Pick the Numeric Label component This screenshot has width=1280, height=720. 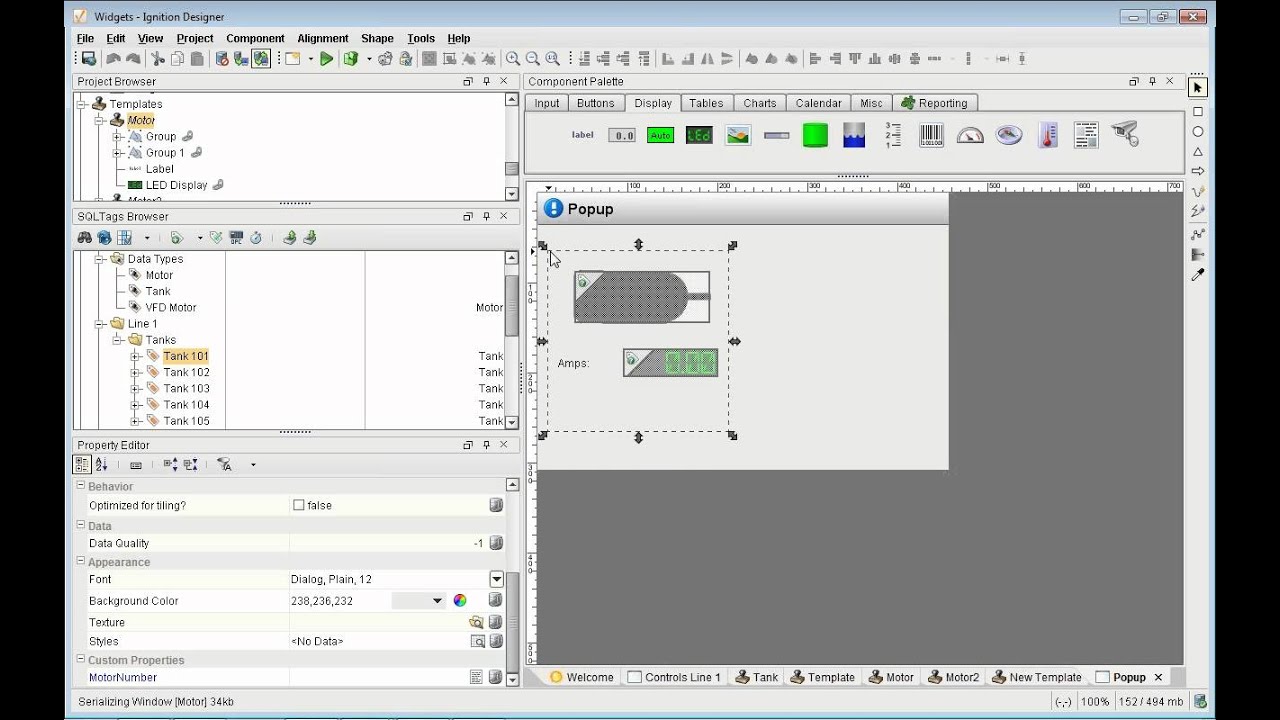[622, 135]
